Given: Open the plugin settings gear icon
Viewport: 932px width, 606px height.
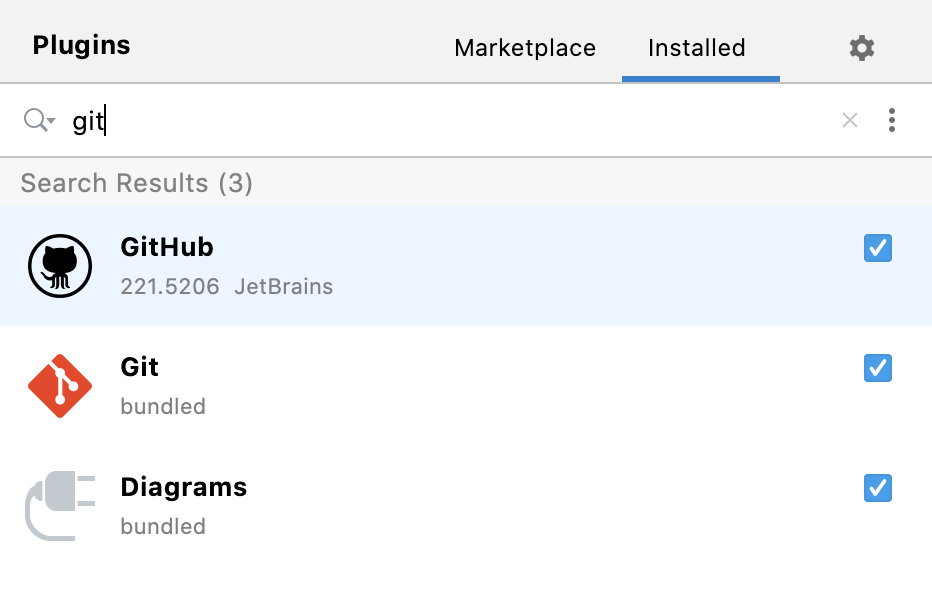Looking at the screenshot, I should [861, 47].
